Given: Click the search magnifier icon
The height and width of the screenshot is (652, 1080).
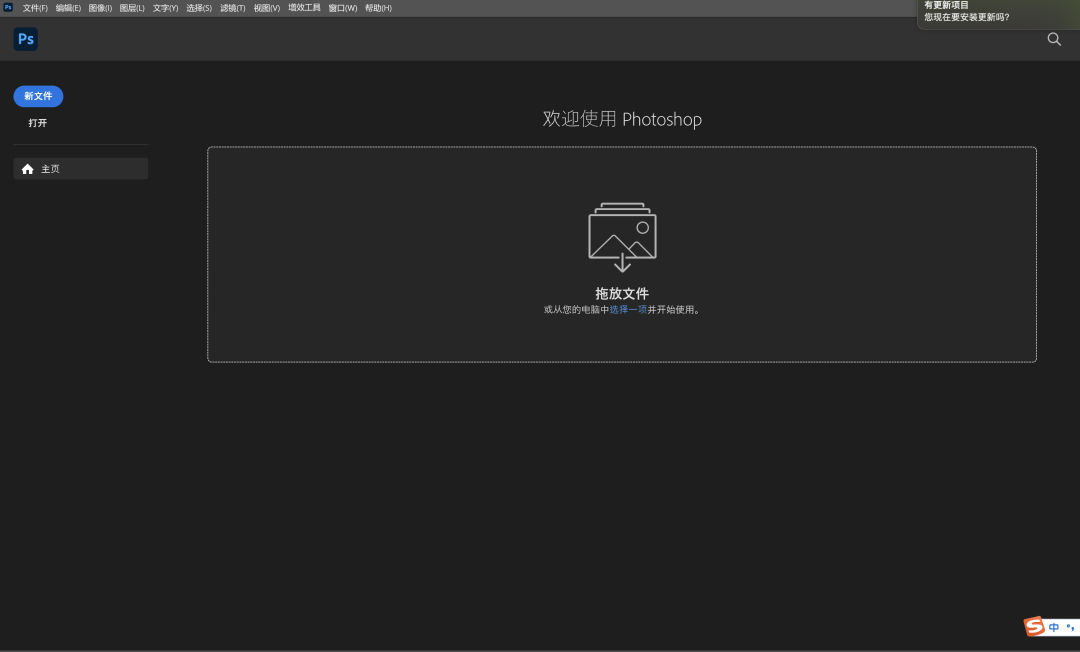Looking at the screenshot, I should point(1054,39).
